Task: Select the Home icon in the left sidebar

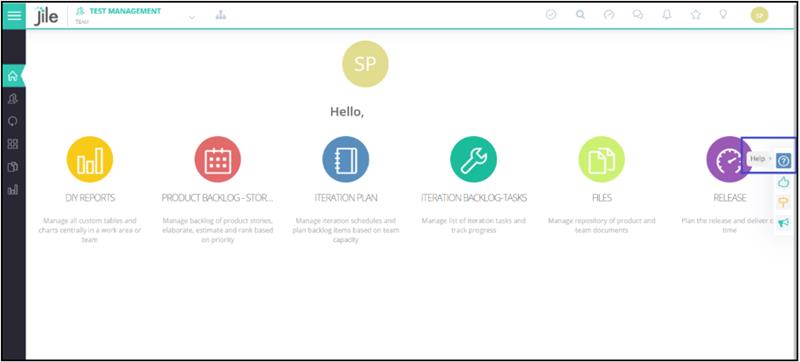Action: click(13, 76)
